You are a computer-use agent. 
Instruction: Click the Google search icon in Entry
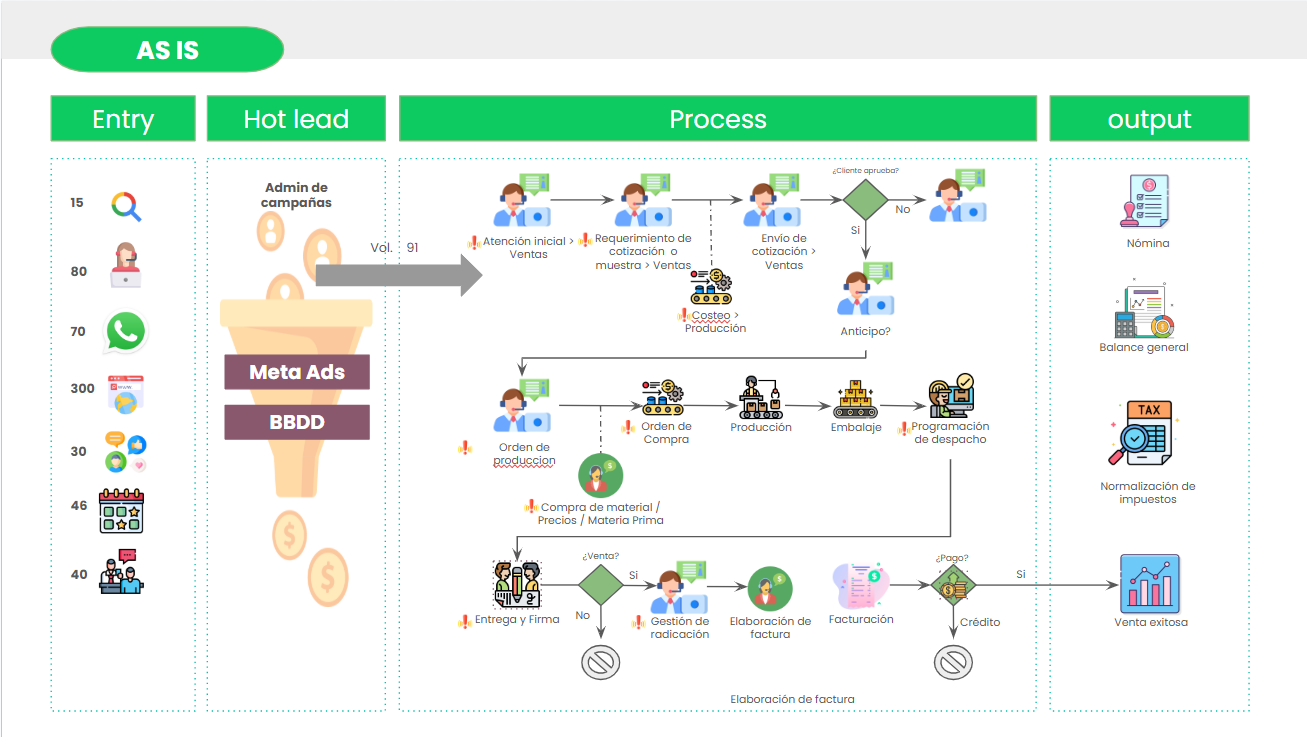click(126, 206)
